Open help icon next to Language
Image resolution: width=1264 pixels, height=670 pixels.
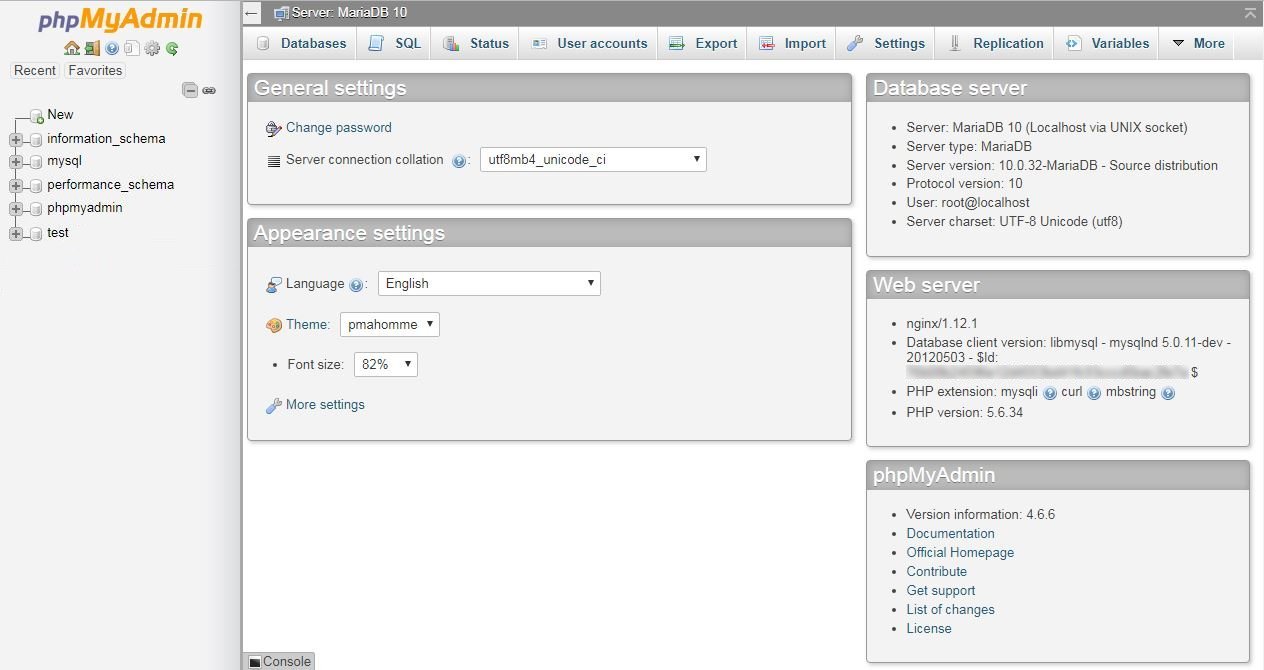point(356,285)
